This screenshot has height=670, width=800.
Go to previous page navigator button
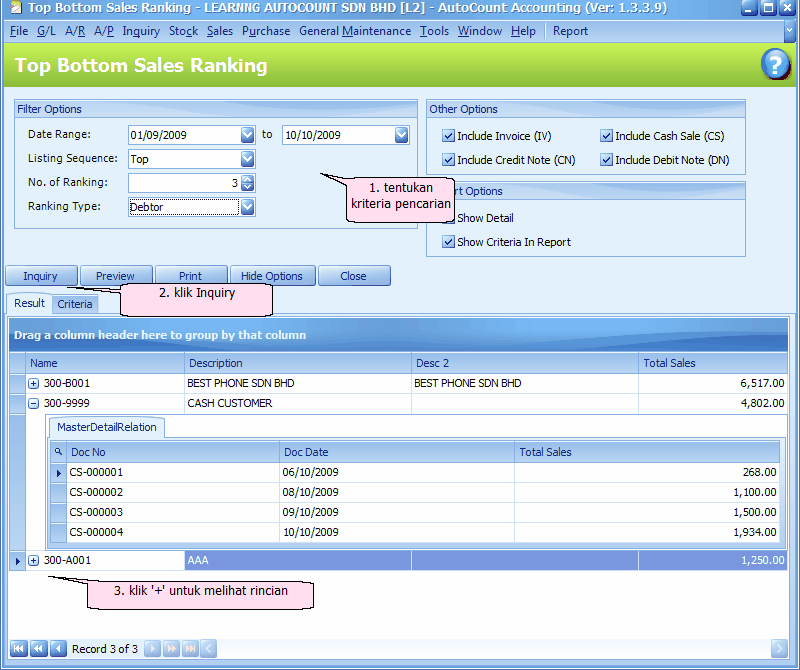pos(38,648)
